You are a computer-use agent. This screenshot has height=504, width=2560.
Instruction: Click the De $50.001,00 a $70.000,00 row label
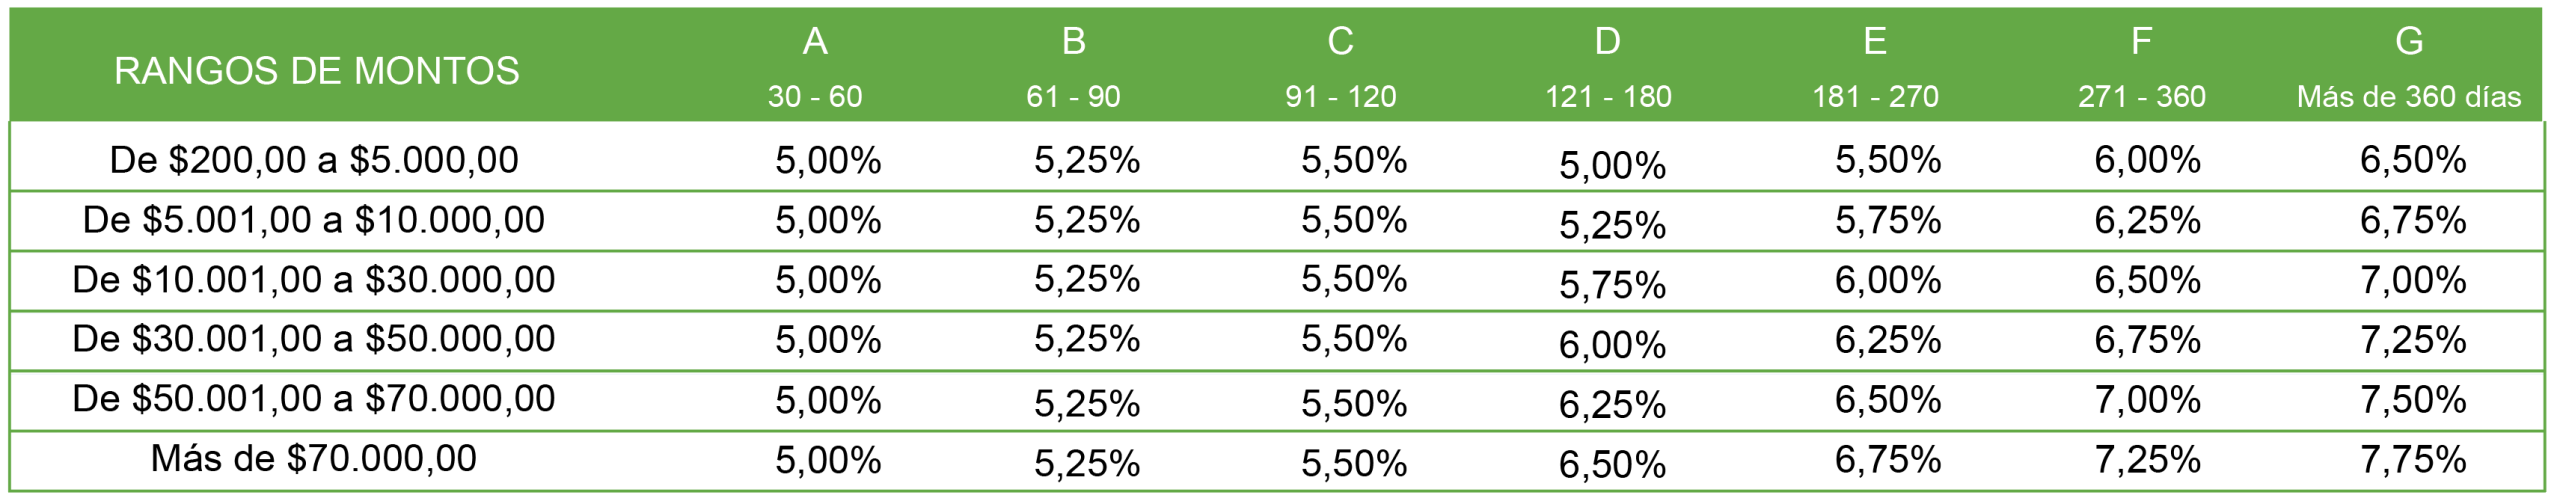(x=314, y=399)
